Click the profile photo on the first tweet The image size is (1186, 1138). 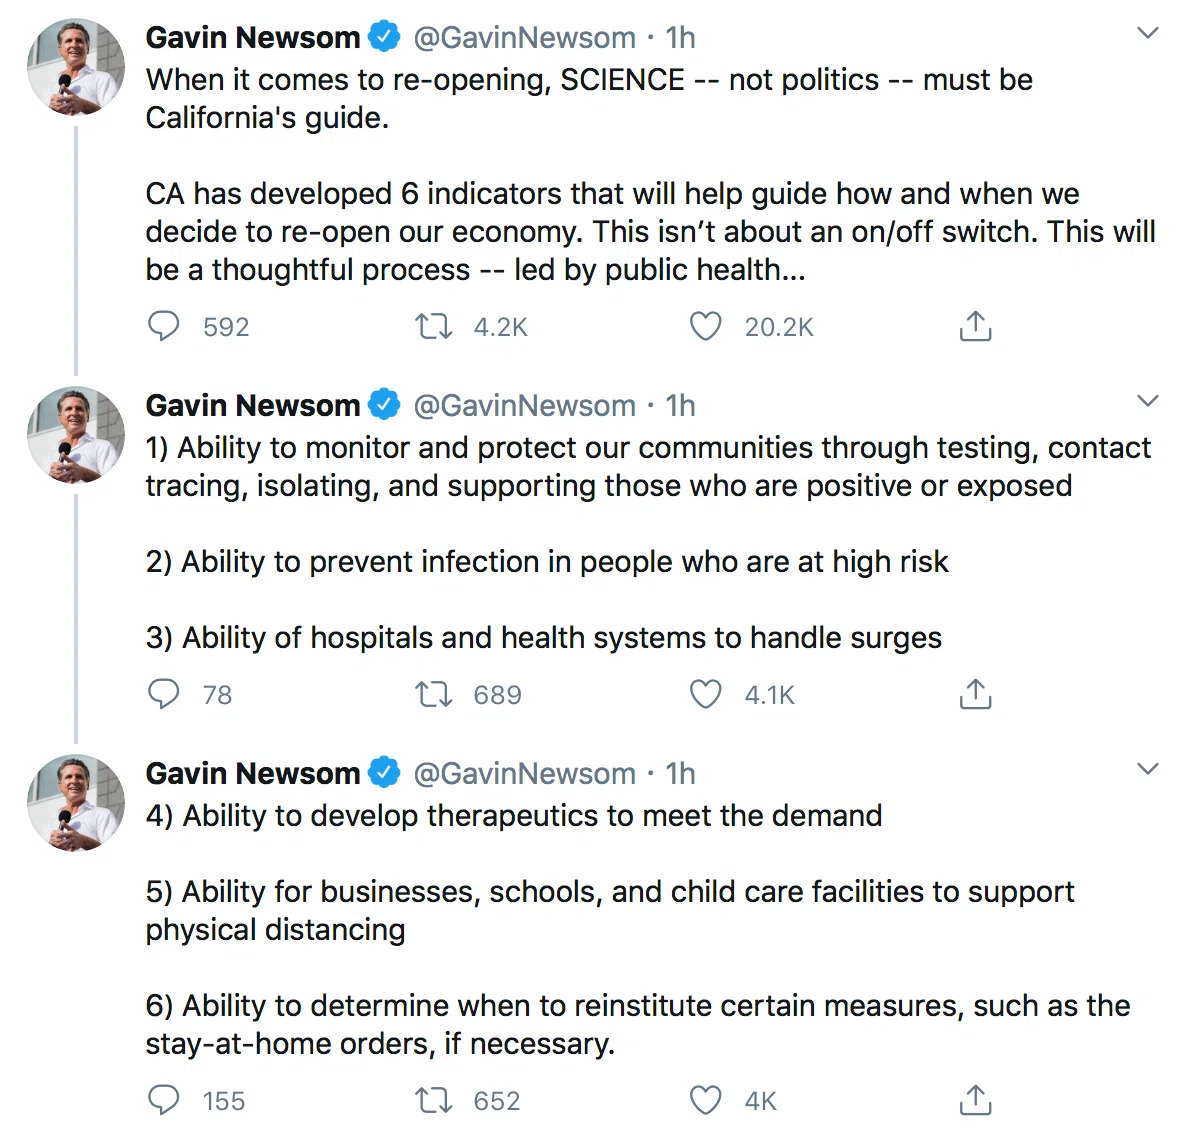point(76,67)
